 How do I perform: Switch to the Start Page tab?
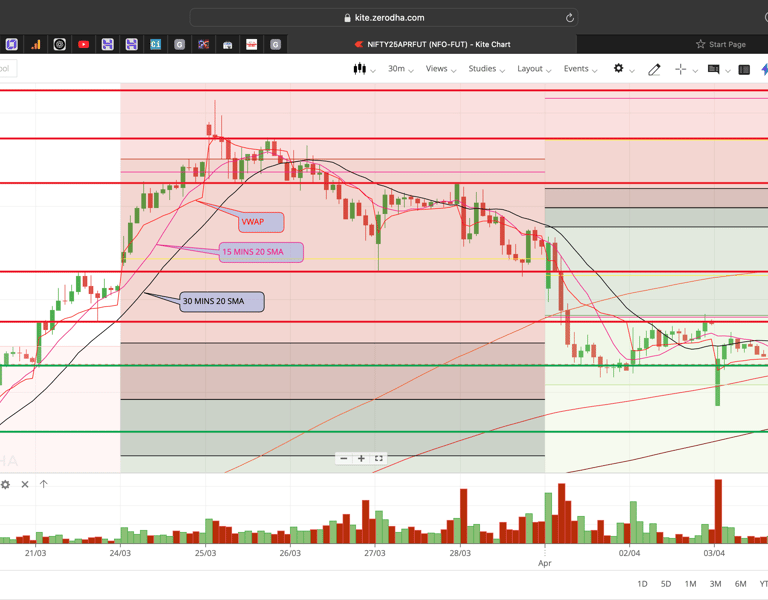tap(721, 44)
